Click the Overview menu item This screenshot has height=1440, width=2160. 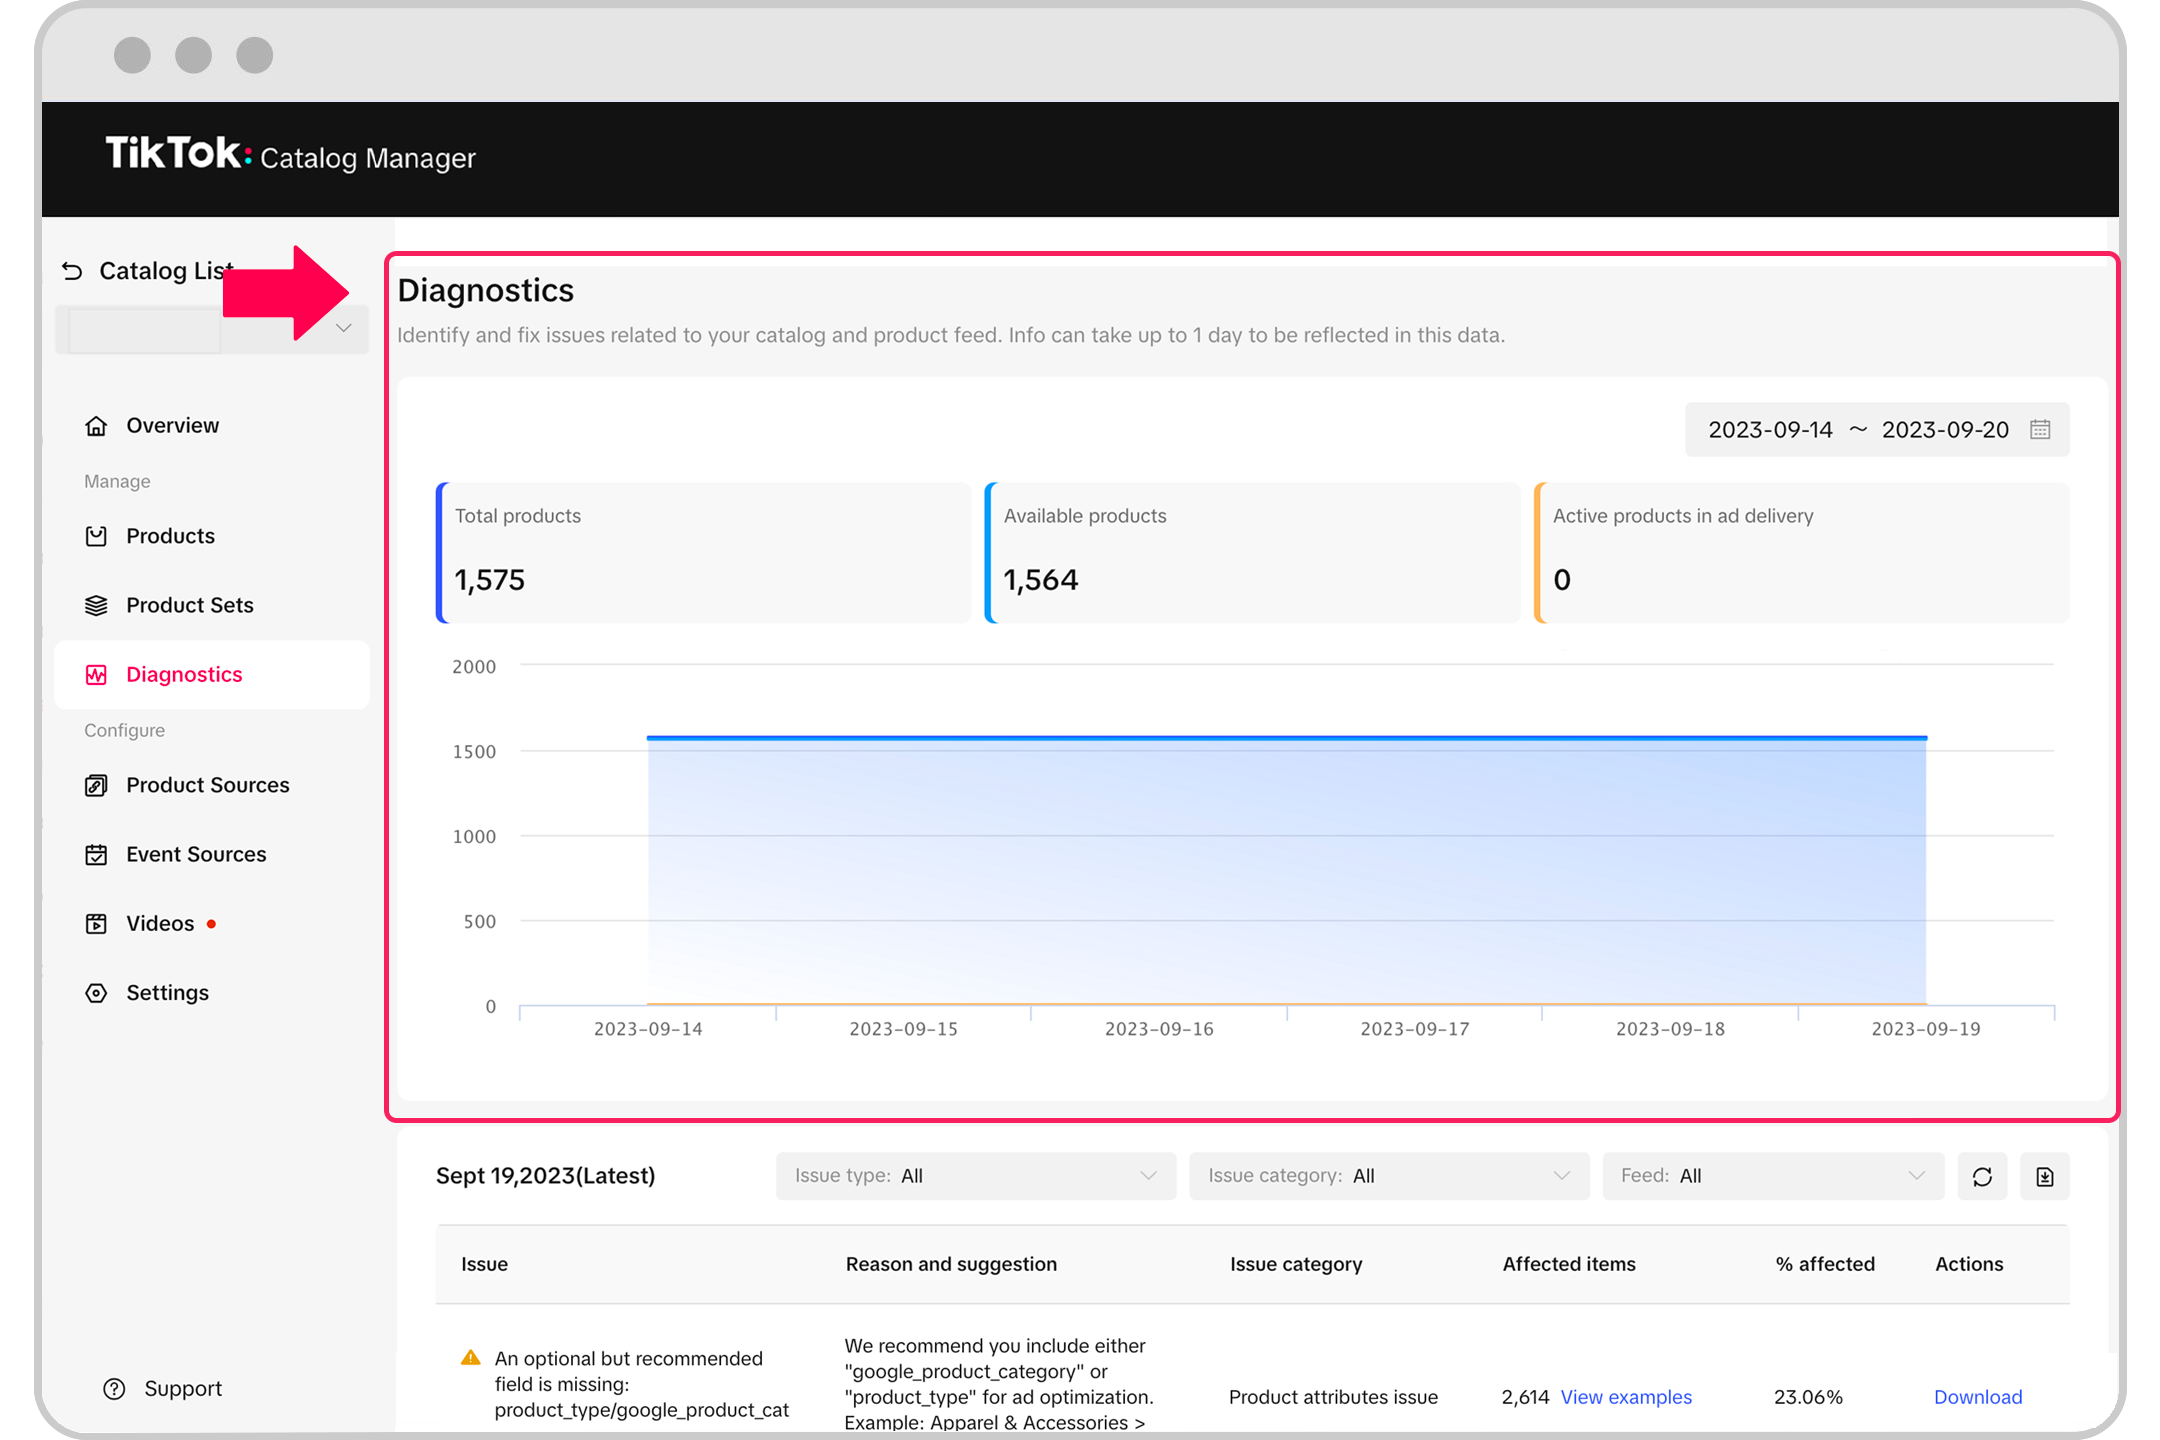point(175,424)
